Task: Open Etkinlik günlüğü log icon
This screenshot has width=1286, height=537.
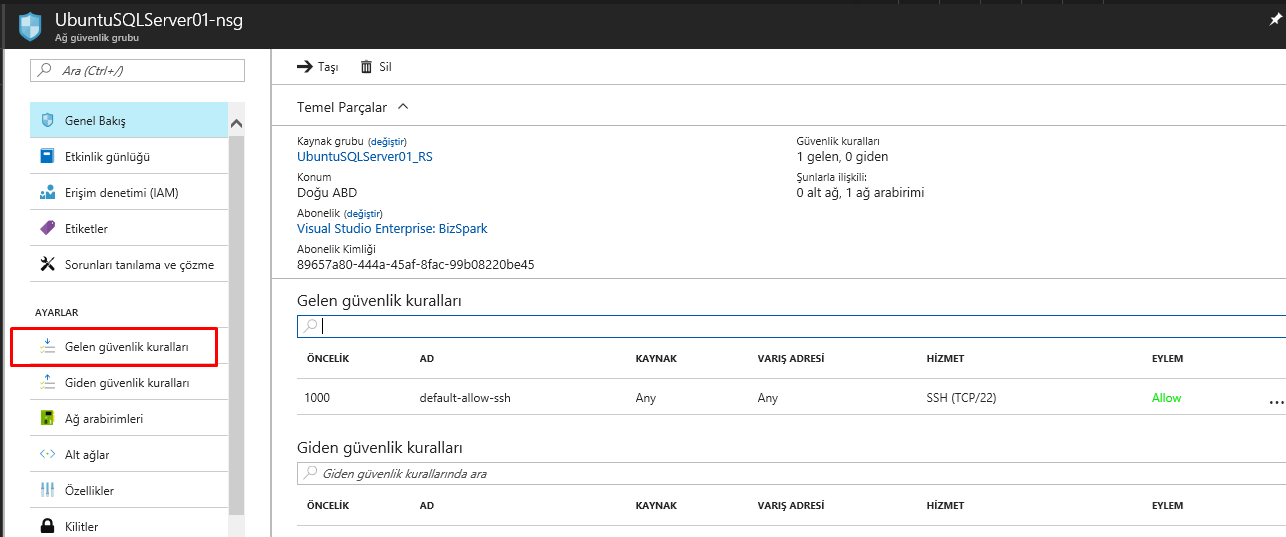Action: [x=47, y=157]
